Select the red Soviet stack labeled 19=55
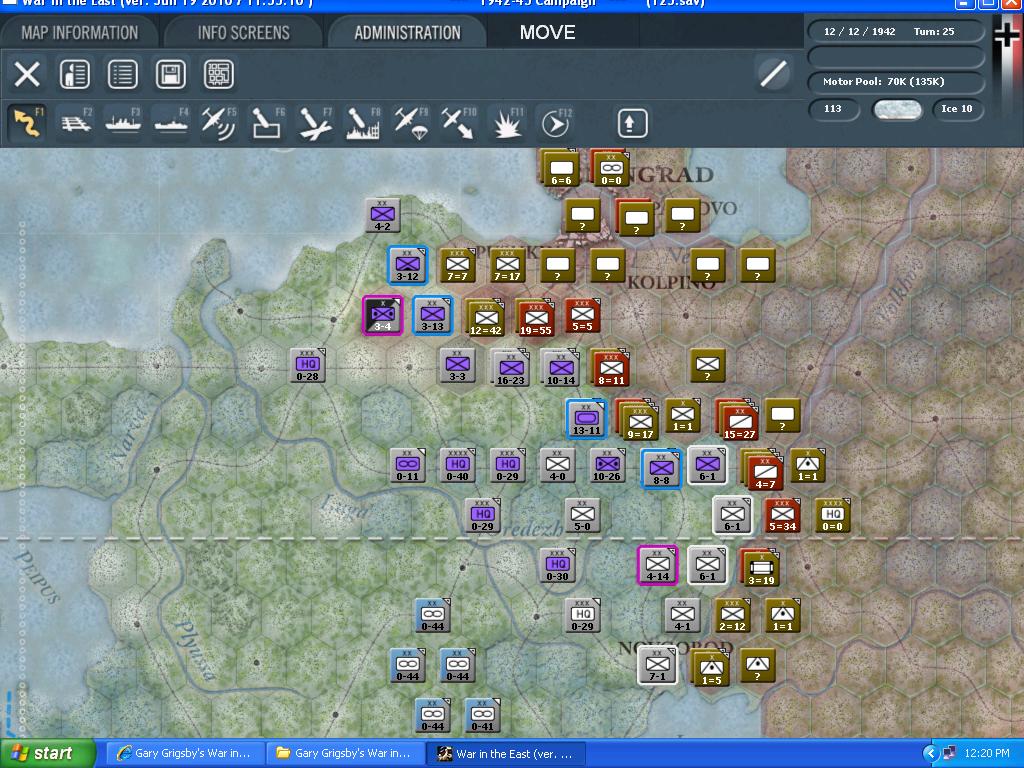This screenshot has width=1024, height=768. (x=536, y=317)
